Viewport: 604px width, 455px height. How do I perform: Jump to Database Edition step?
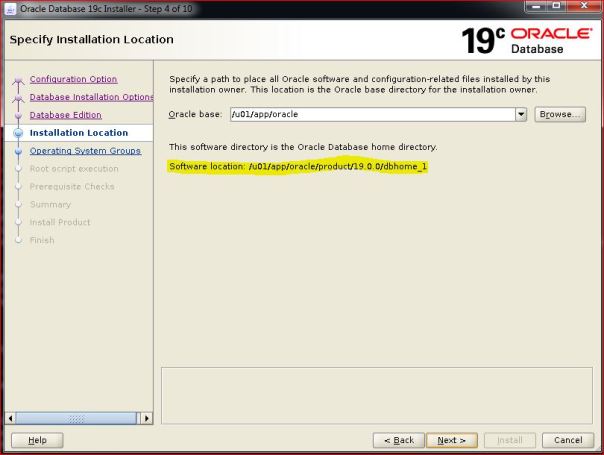click(x=65, y=115)
